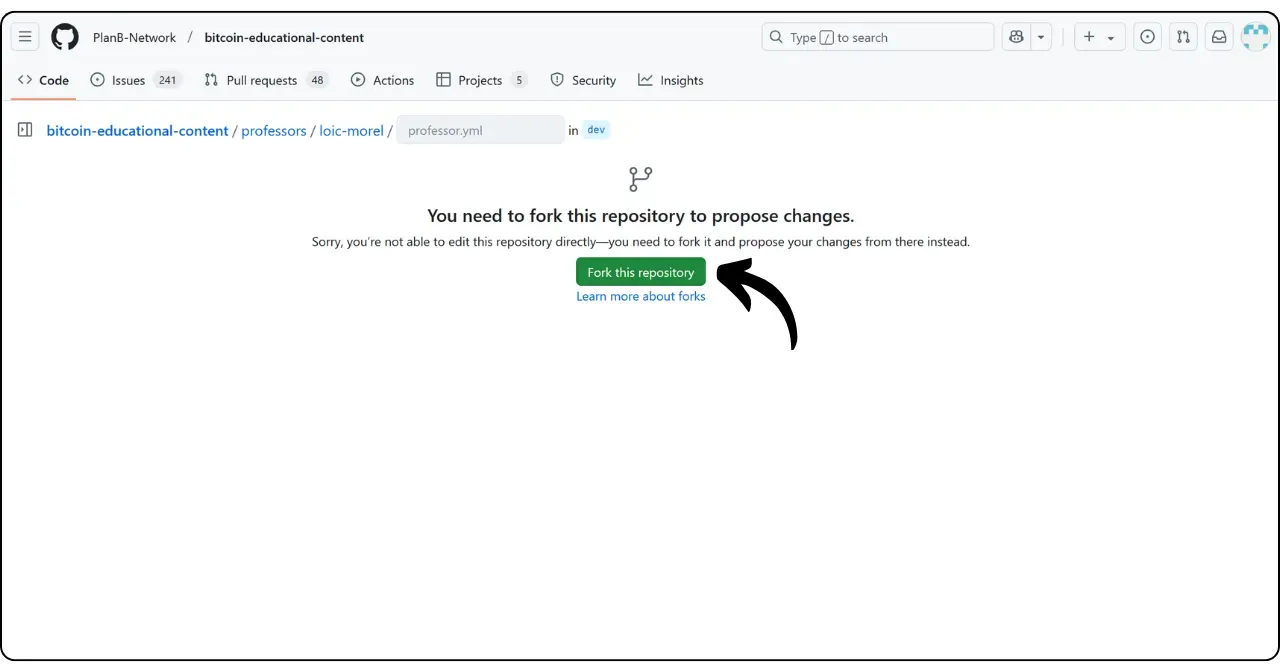Click the Fork this repository button
The image size is (1280, 672).
(x=641, y=272)
